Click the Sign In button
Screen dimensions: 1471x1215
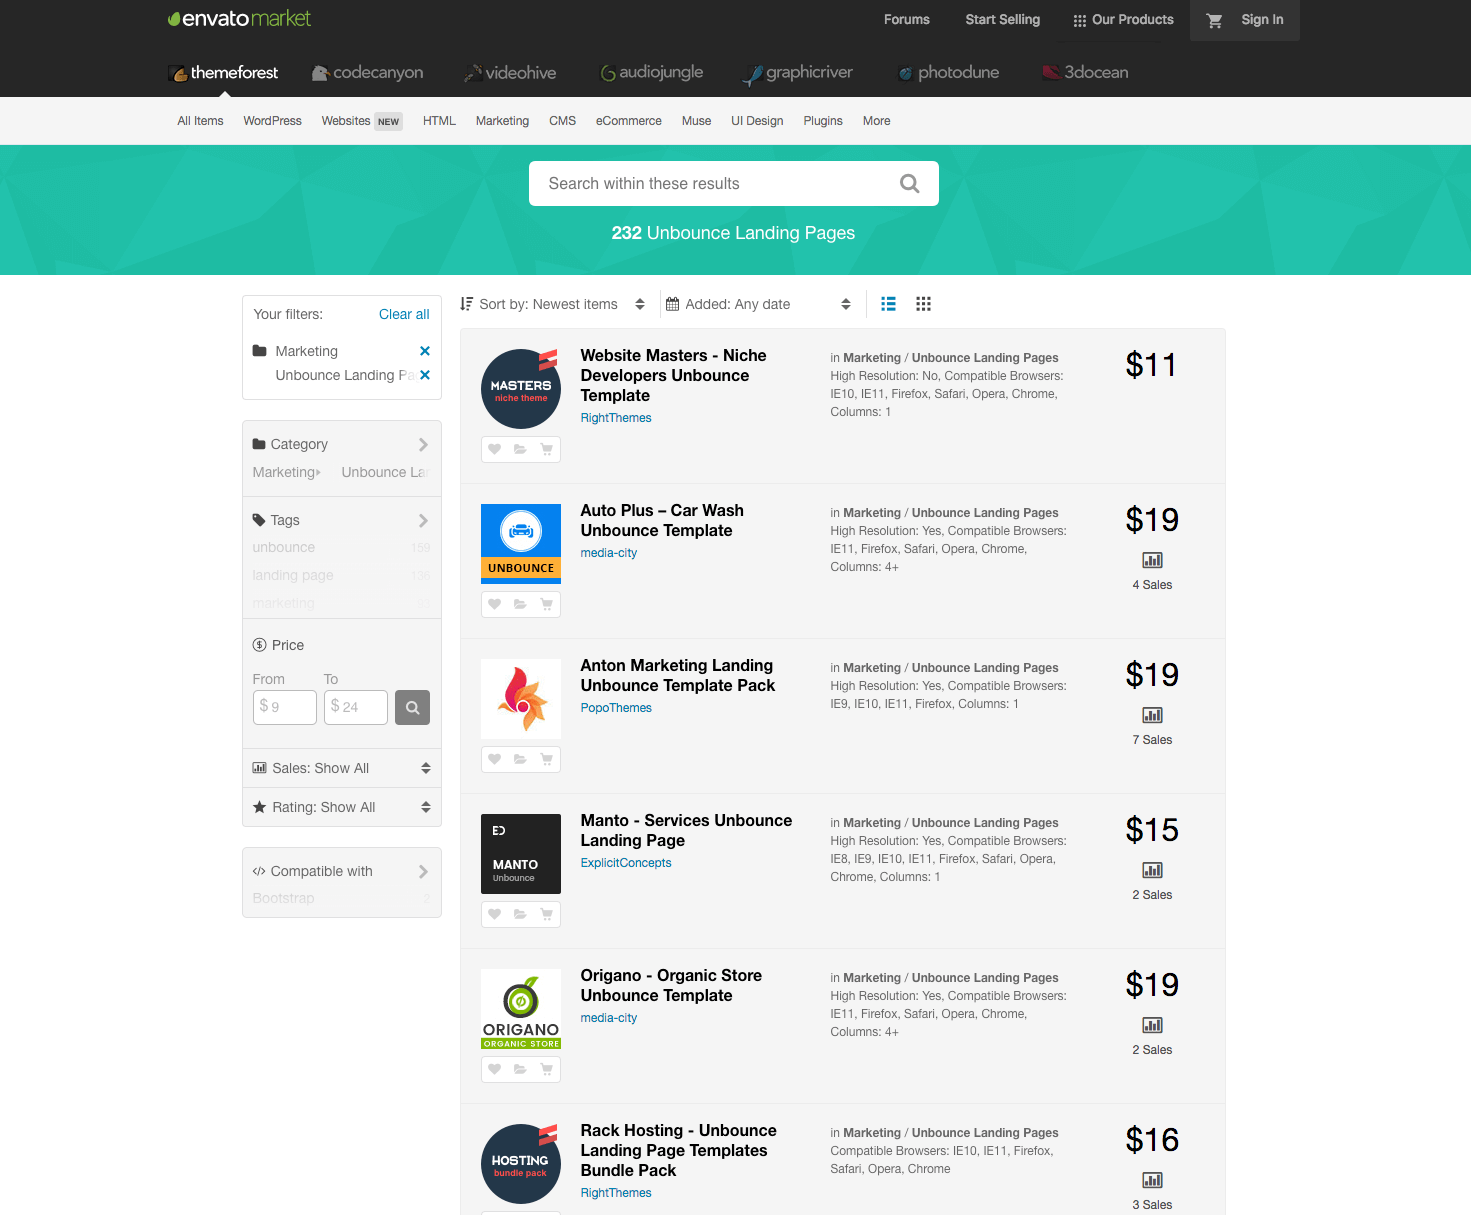[x=1262, y=20]
